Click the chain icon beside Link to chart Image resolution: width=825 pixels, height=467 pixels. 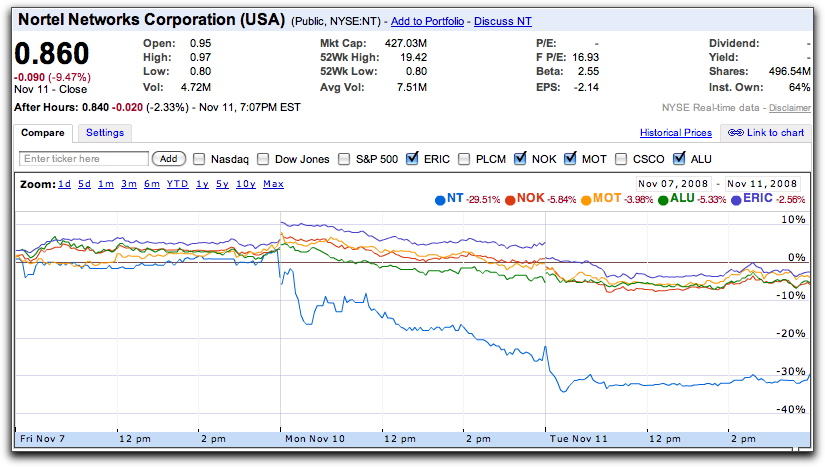[736, 133]
